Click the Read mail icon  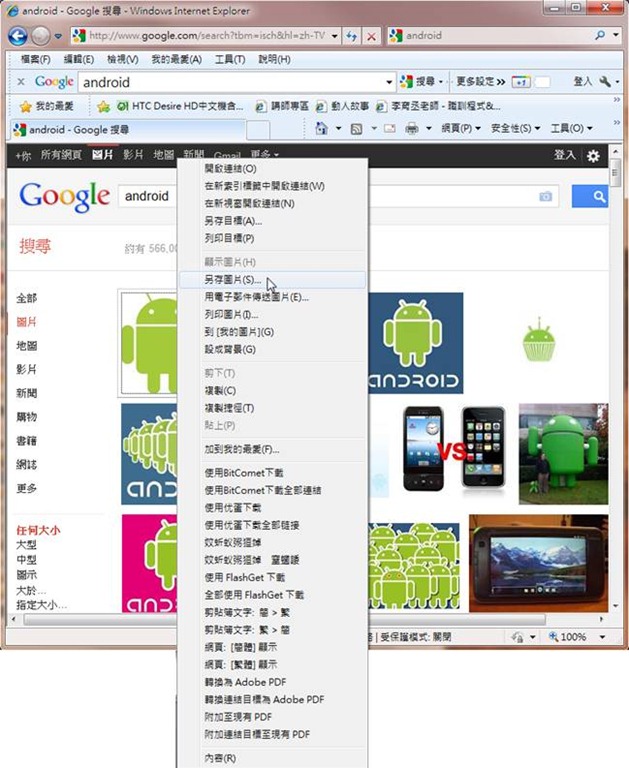click(389, 129)
